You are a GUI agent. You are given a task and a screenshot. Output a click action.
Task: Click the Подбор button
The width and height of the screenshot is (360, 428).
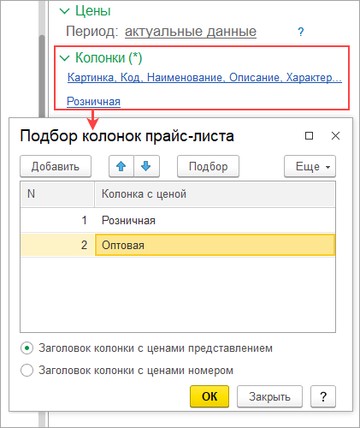tap(208, 166)
